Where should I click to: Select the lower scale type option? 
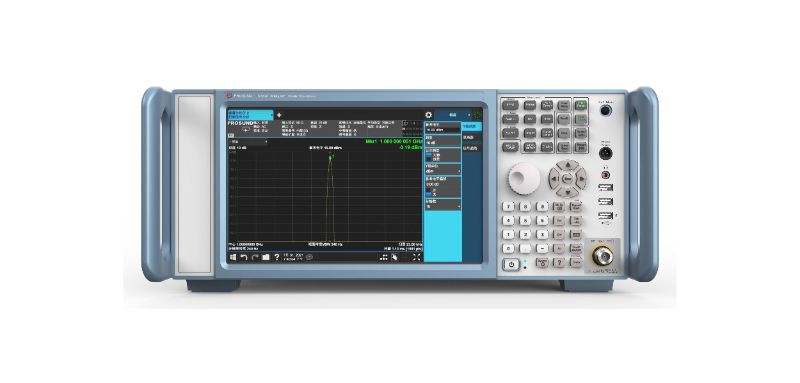pyautogui.click(x=429, y=159)
